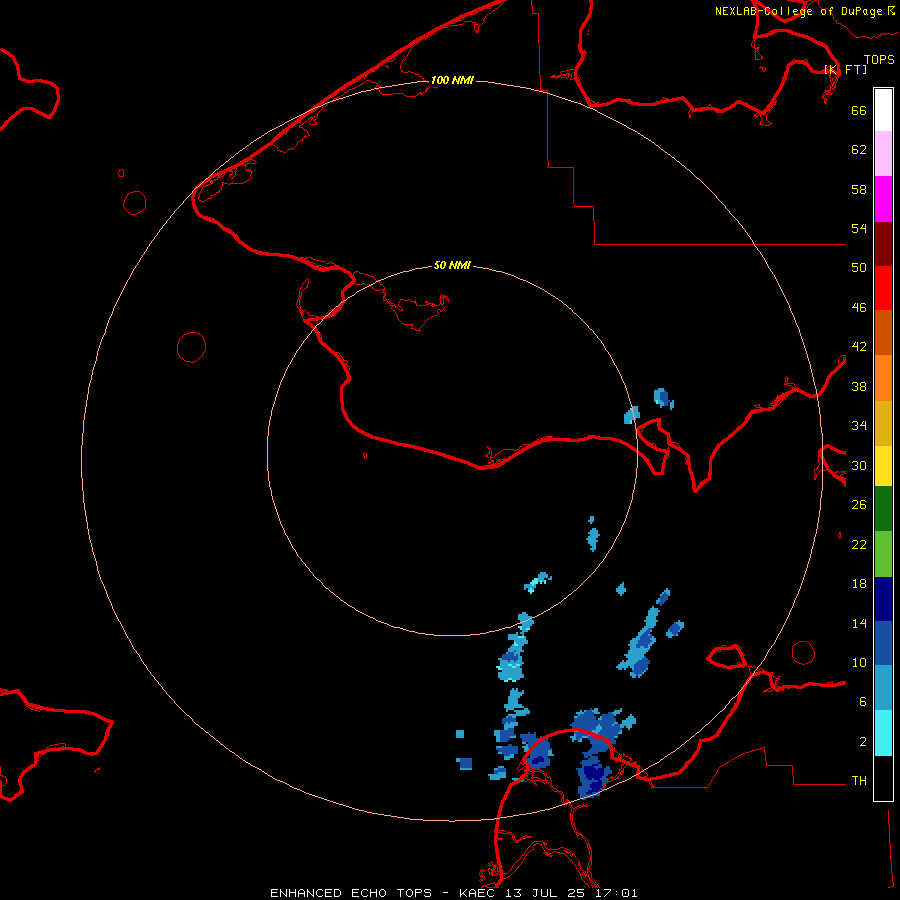The image size is (900, 900).
Task: Click the legend value 58
Action: pos(859,189)
